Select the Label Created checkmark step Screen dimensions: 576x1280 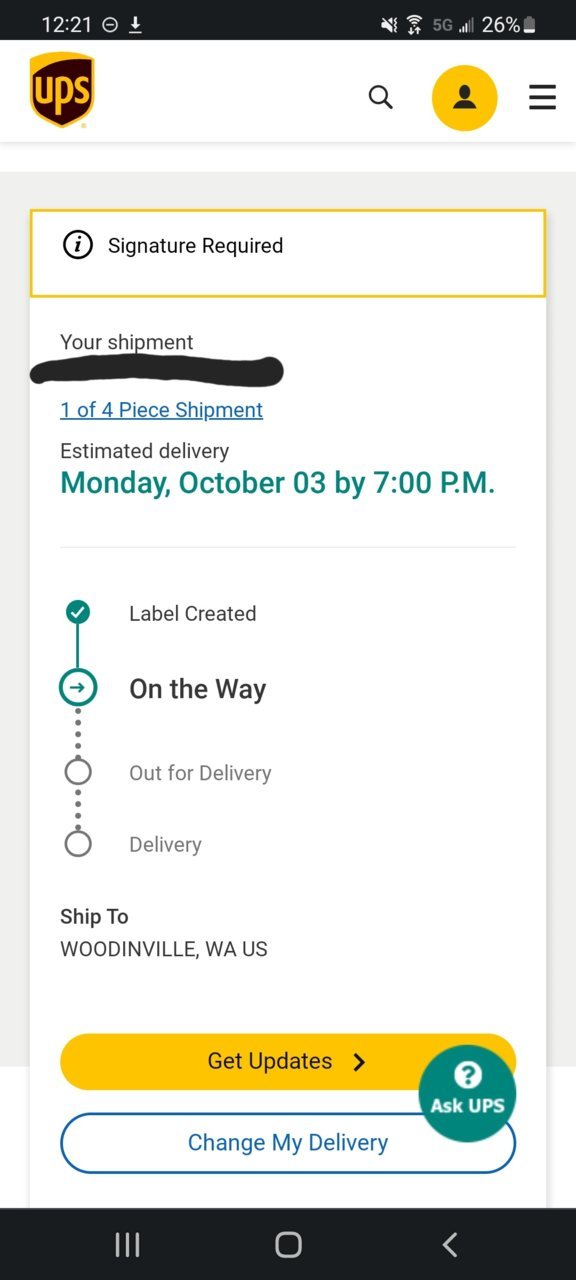(78, 612)
